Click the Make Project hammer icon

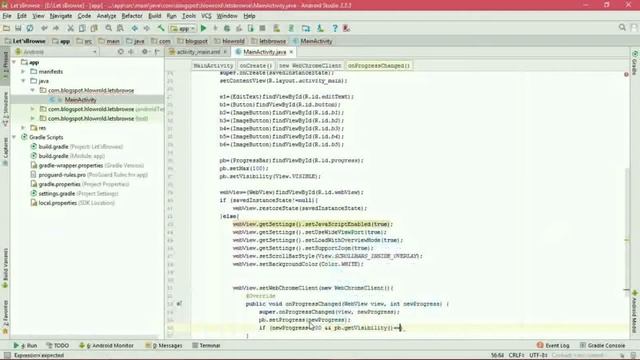tap(161, 28)
